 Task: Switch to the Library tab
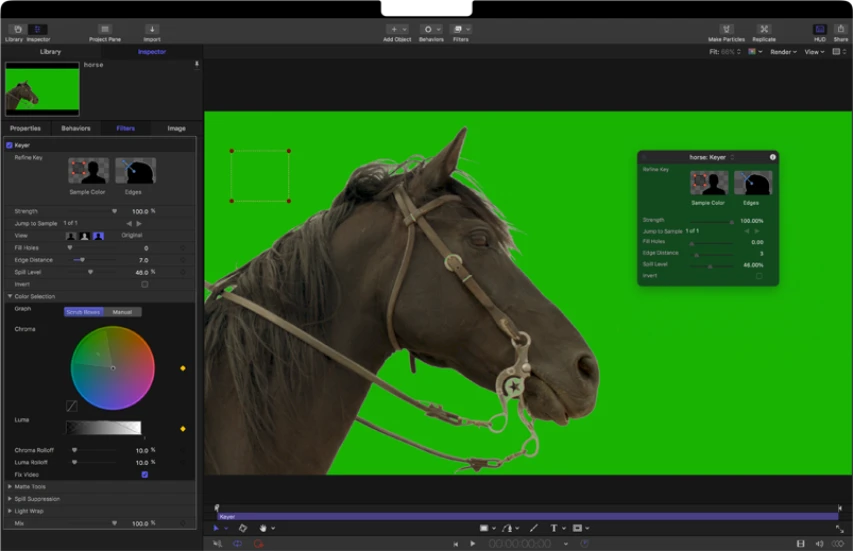(51, 52)
